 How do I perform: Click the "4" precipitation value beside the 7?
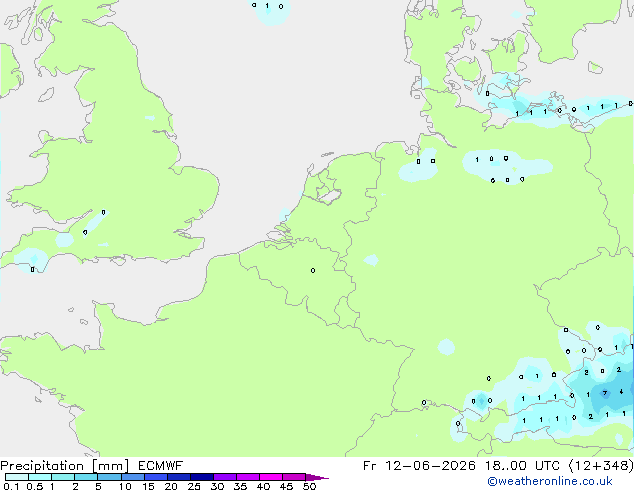tap(621, 392)
